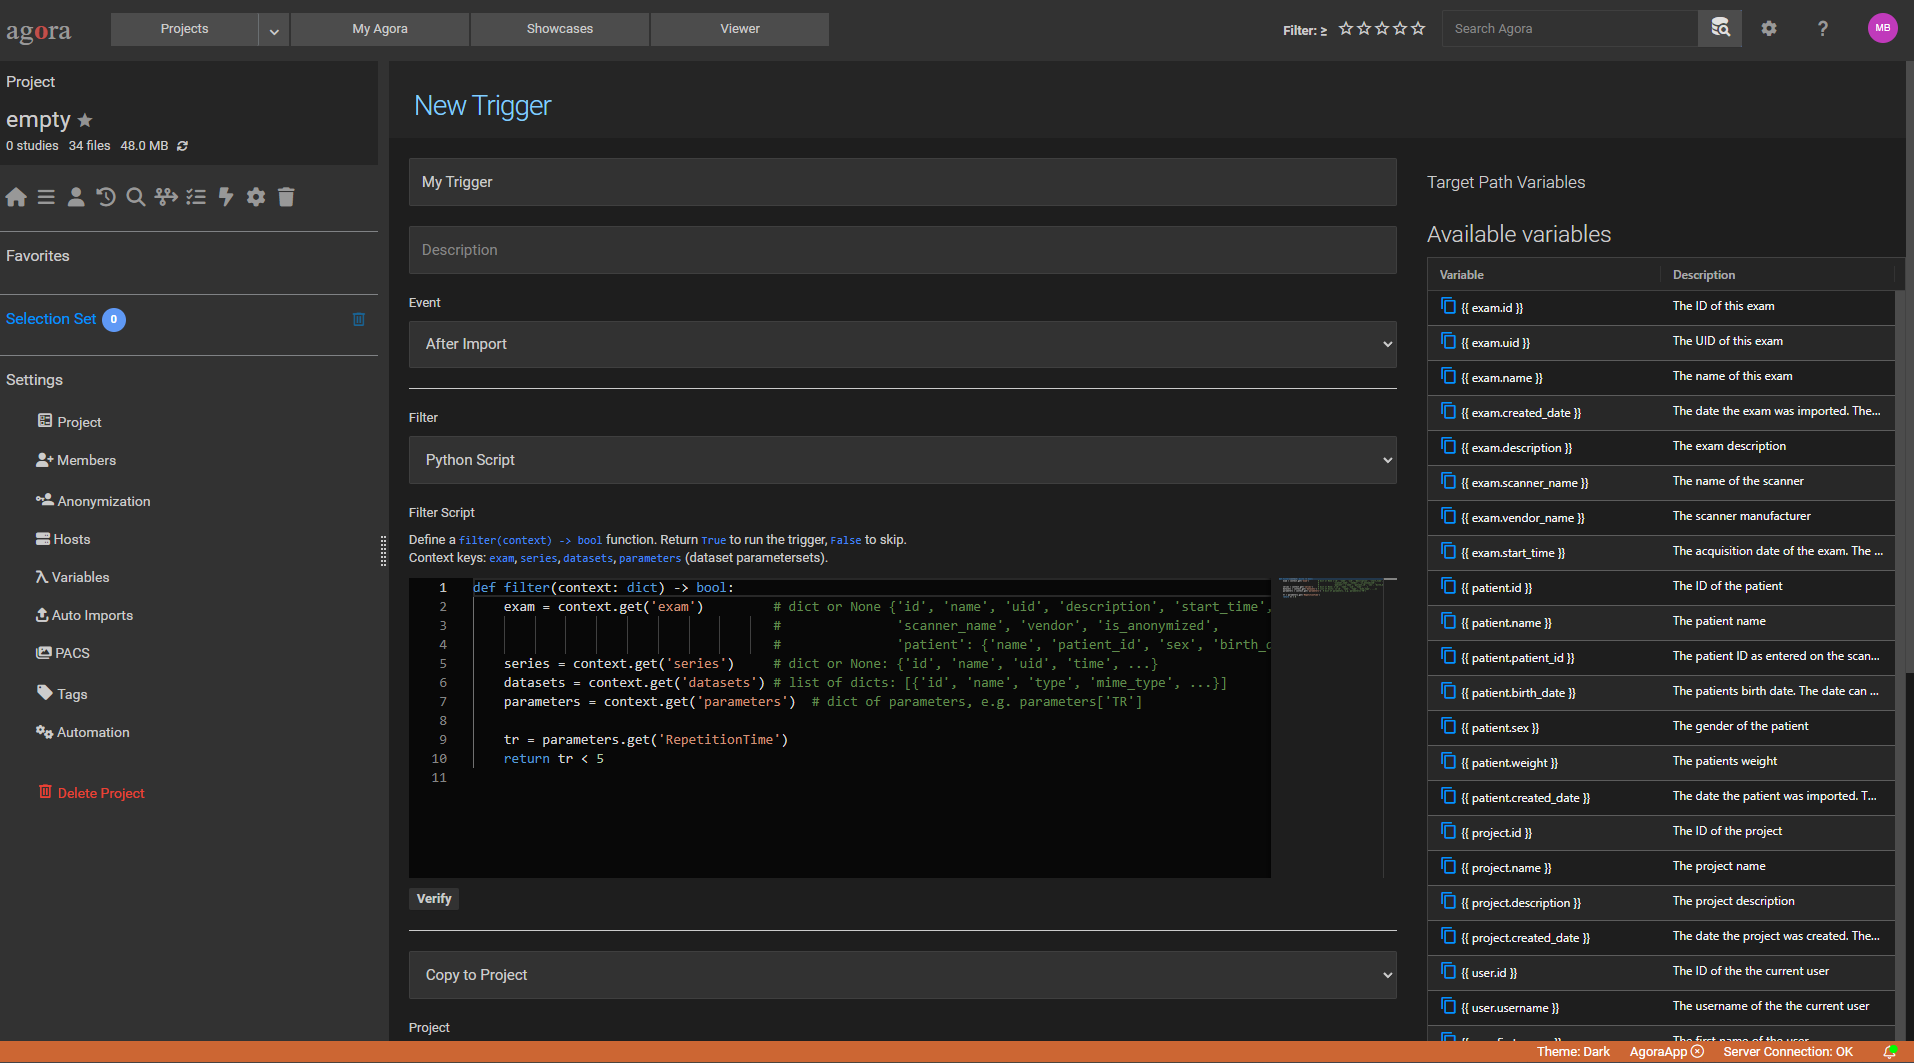Open the Event dropdown showing After Import

901,344
